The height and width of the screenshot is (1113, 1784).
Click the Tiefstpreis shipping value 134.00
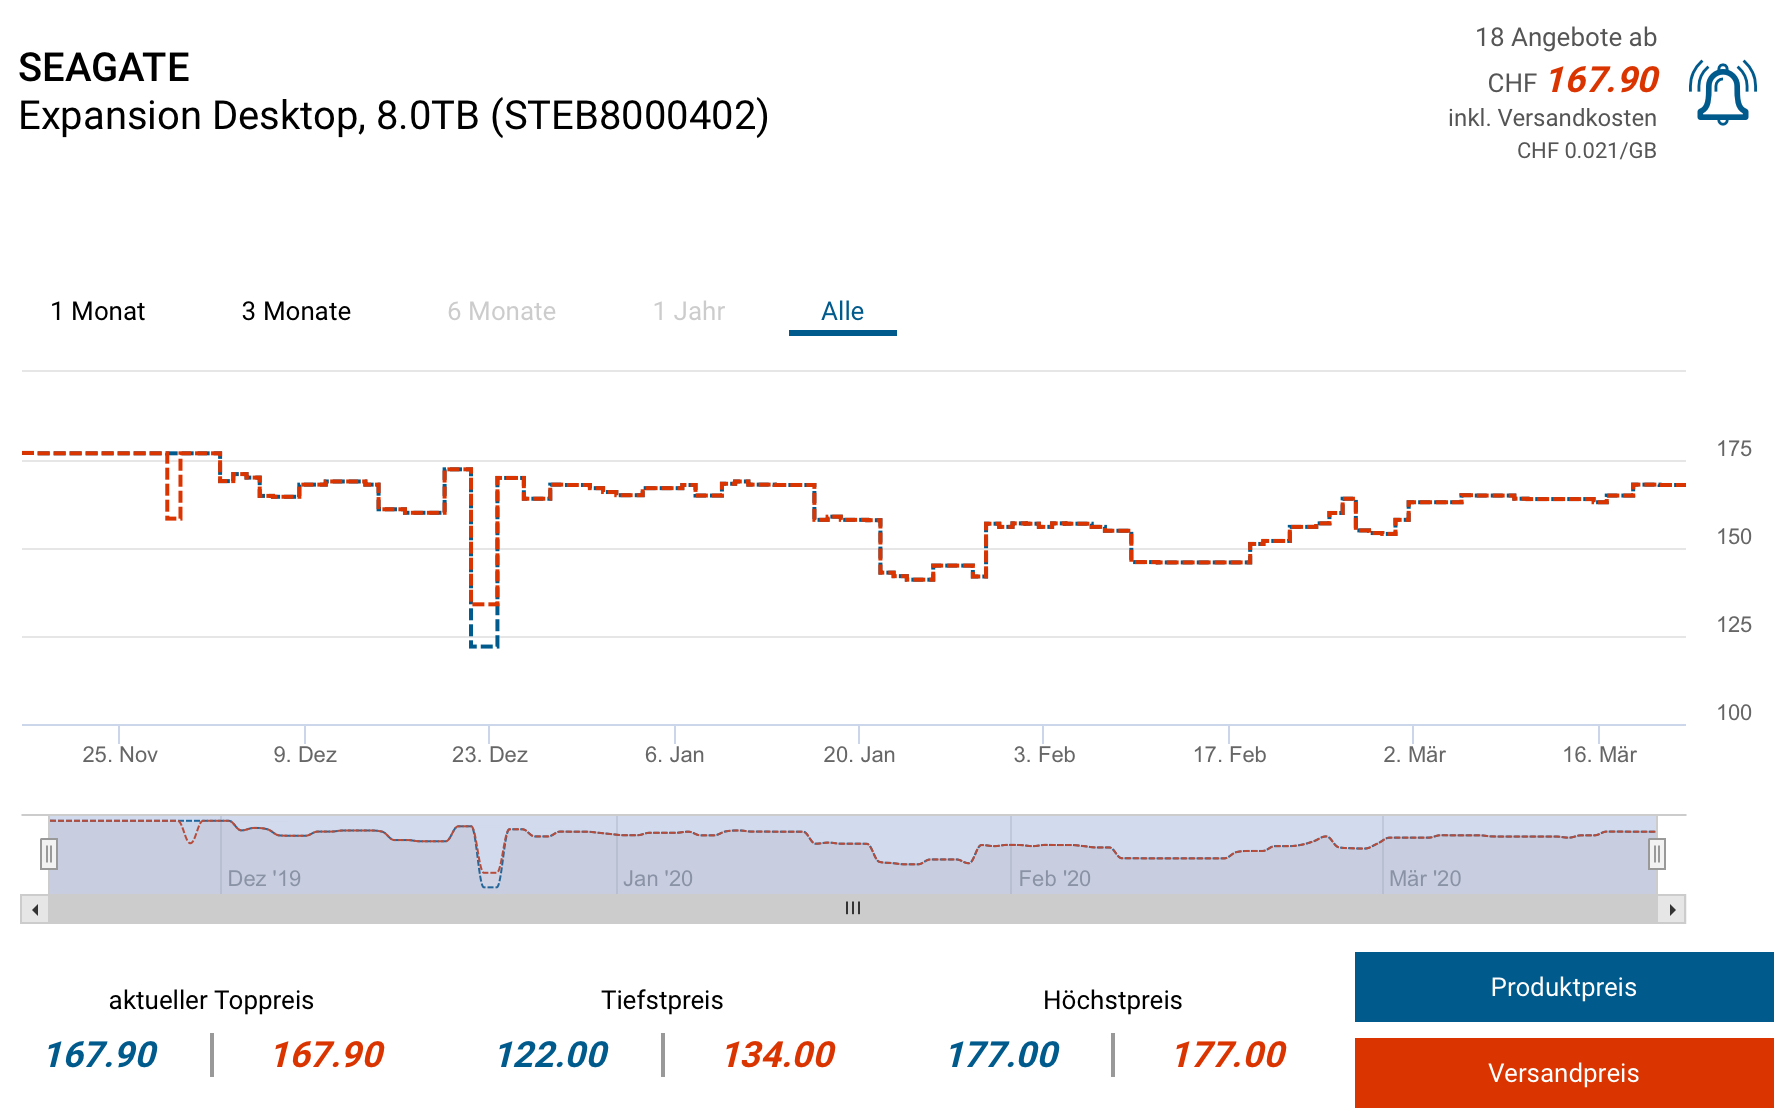coord(779,1054)
